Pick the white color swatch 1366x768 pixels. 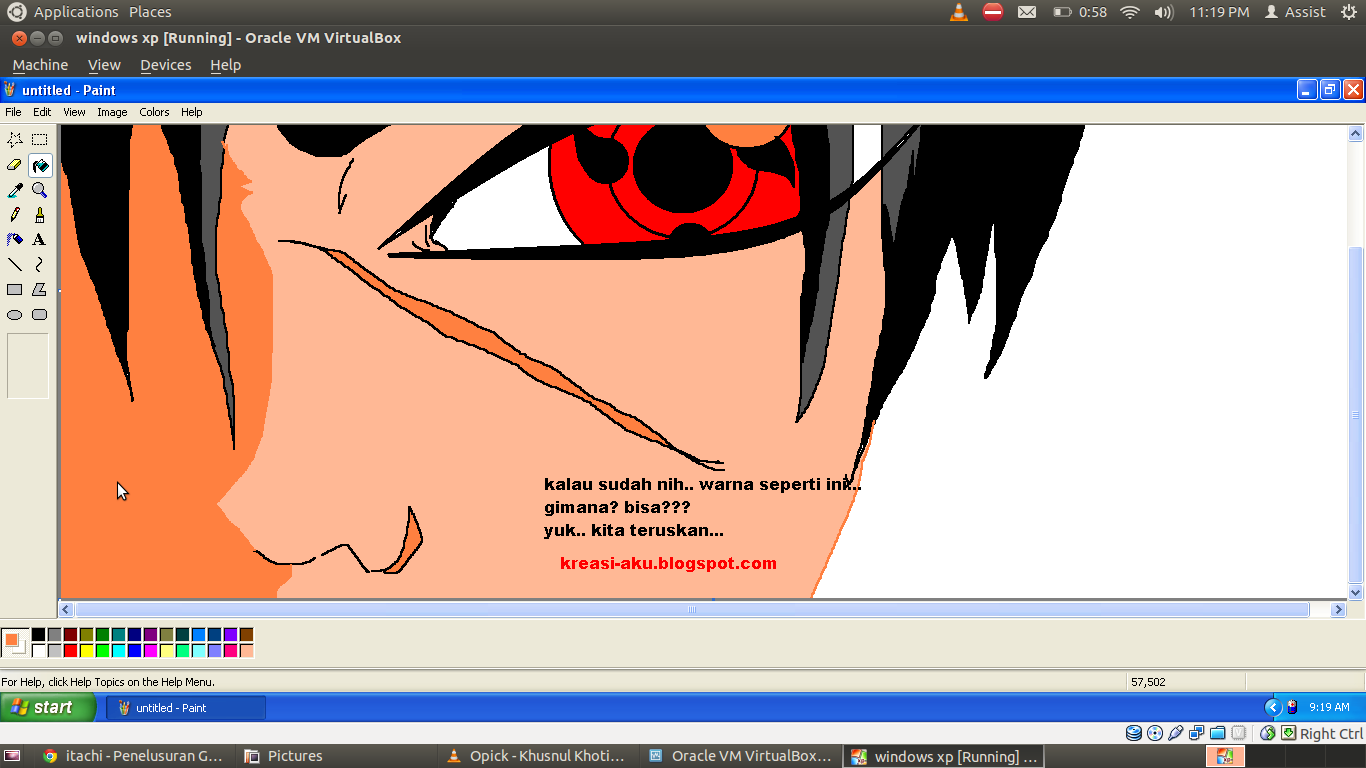point(38,651)
